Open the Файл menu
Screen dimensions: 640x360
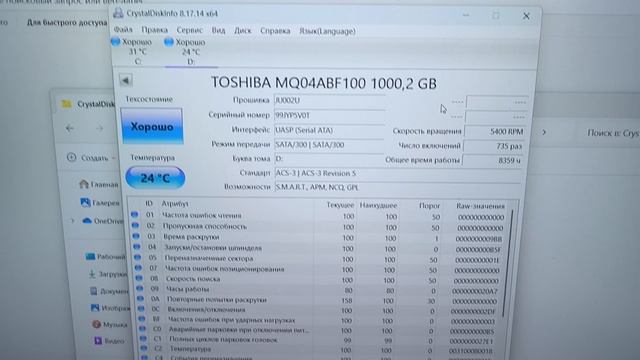pos(123,30)
